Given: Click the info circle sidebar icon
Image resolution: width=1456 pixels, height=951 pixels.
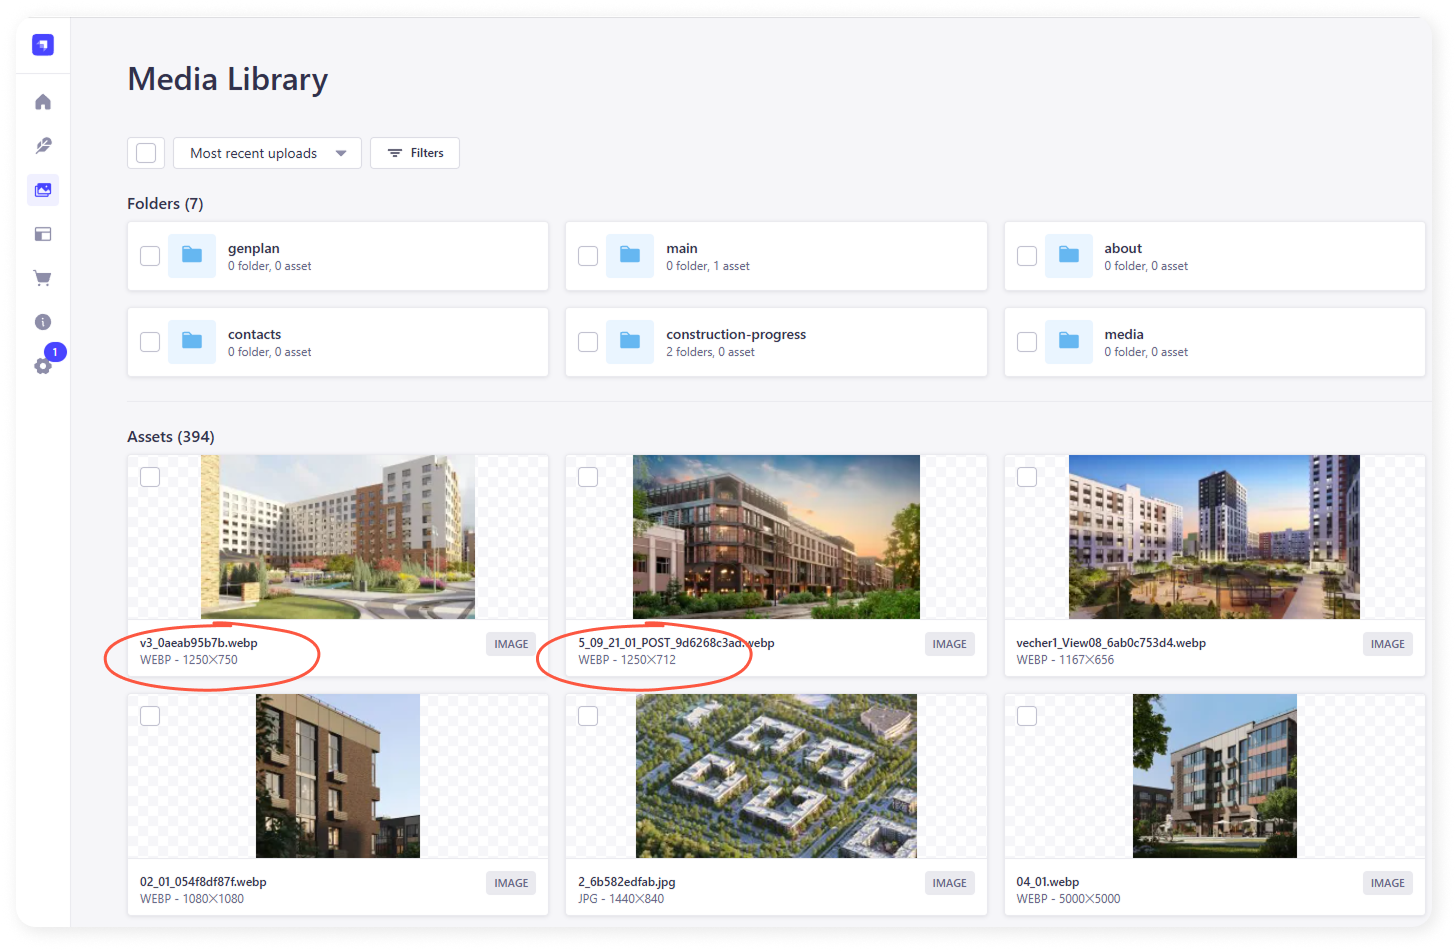Looking at the screenshot, I should pyautogui.click(x=43, y=322).
